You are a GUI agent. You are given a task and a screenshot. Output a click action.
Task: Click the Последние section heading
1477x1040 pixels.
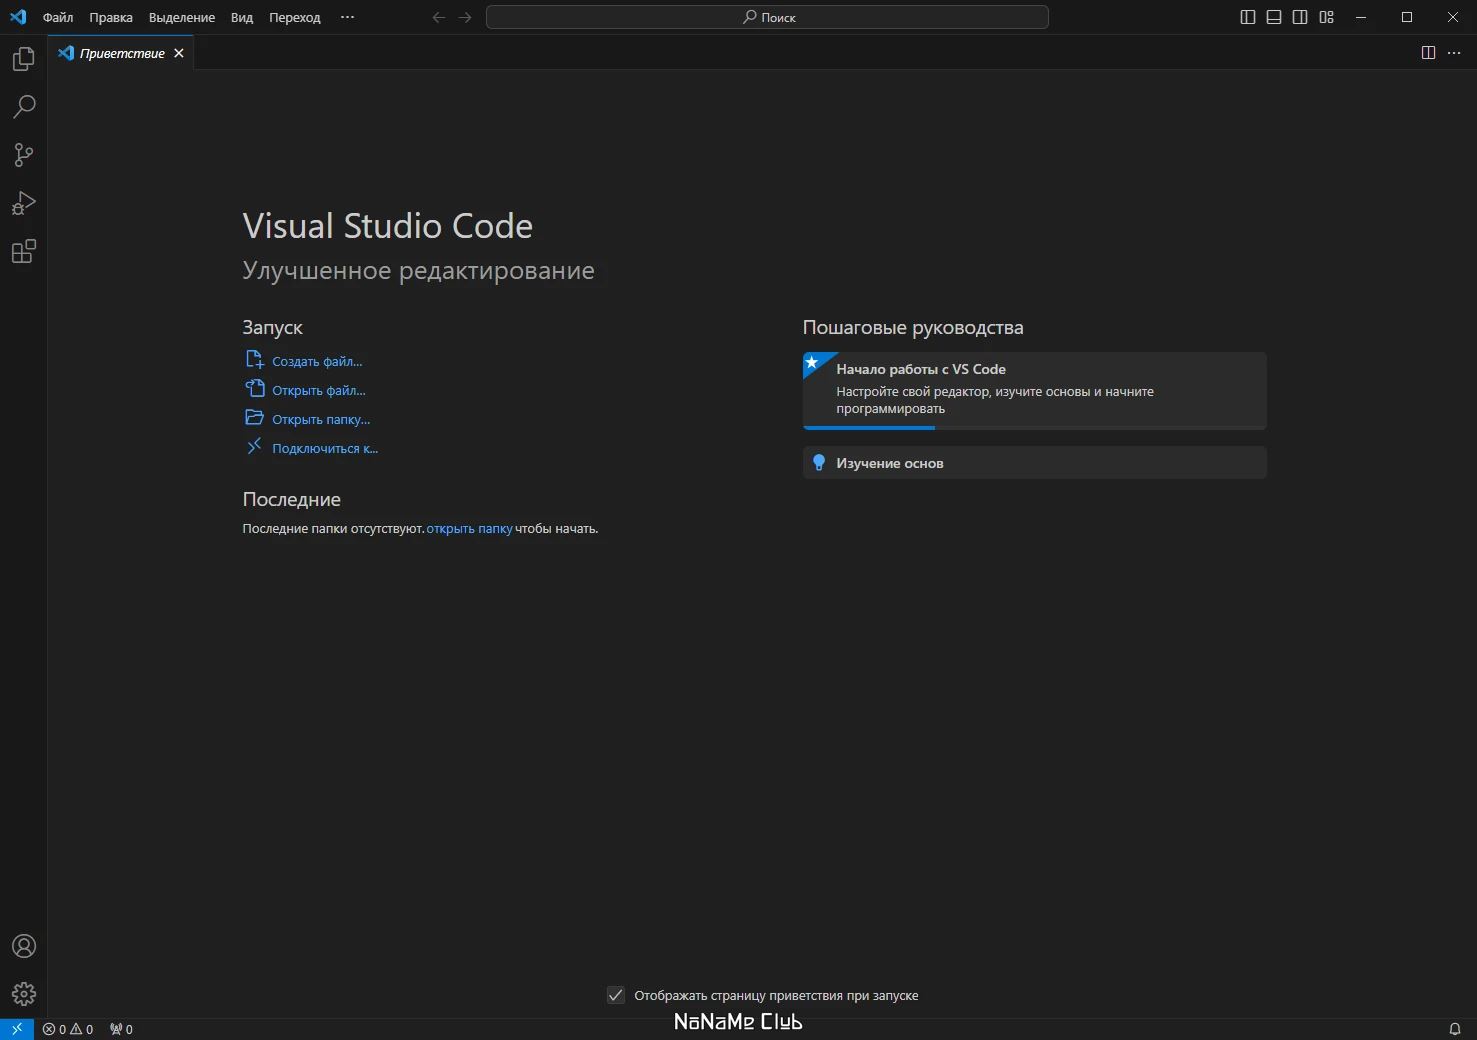pos(291,499)
